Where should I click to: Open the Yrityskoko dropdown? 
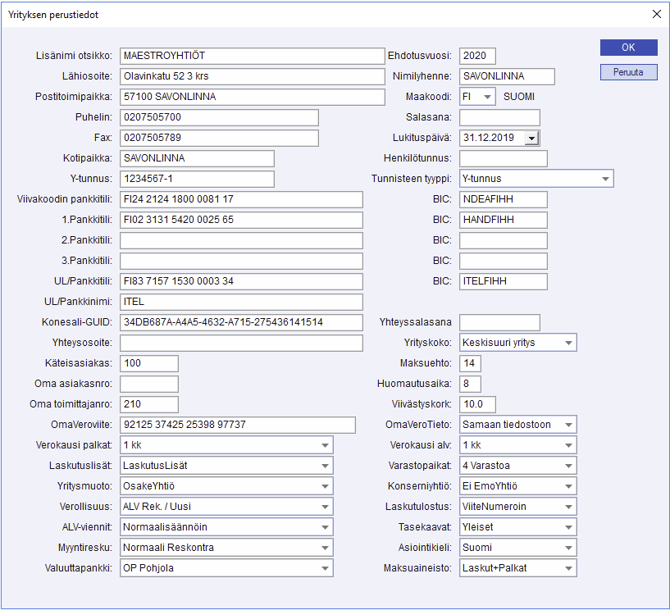tap(568, 343)
